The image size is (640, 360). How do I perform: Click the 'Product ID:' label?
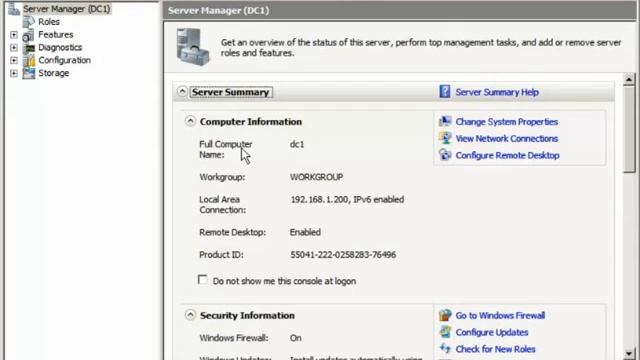(221, 255)
